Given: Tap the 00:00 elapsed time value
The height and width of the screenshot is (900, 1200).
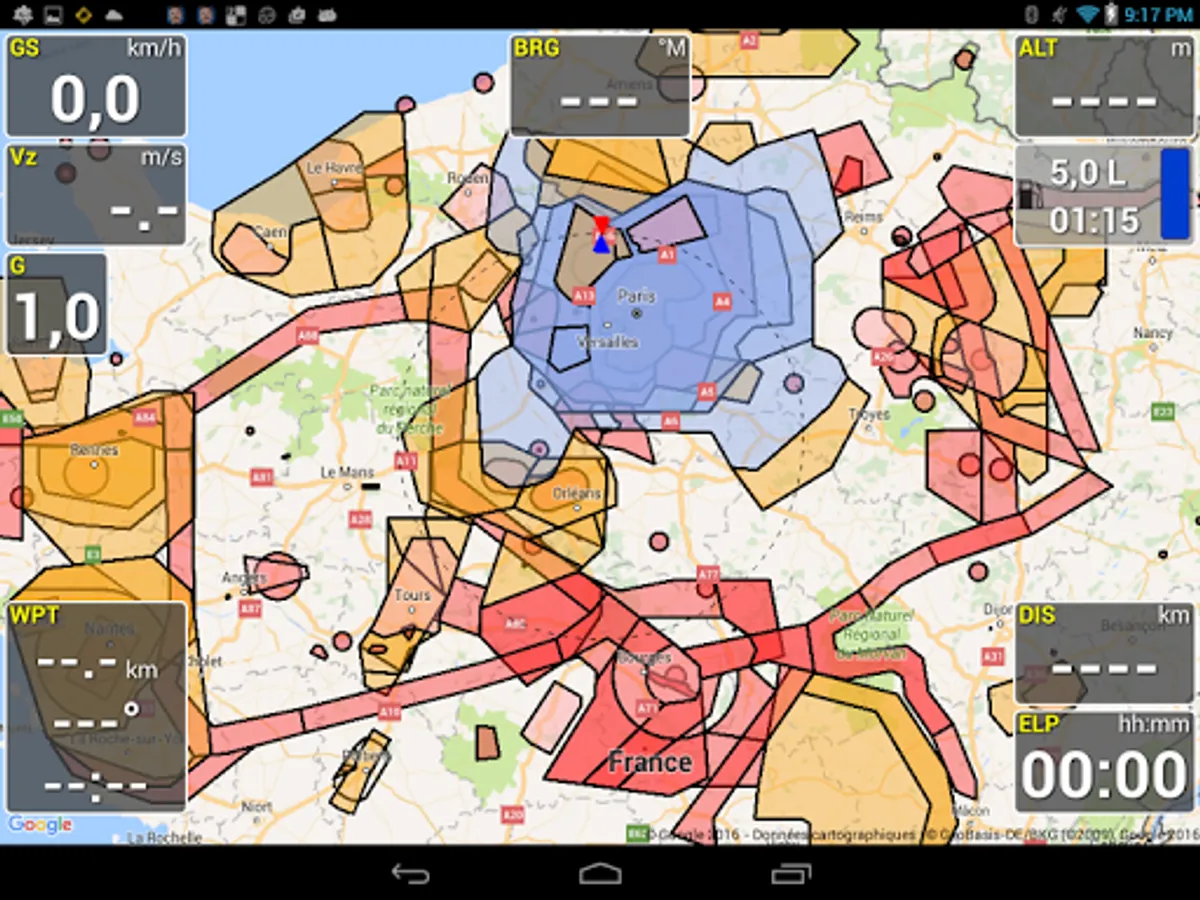Looking at the screenshot, I should (x=1104, y=776).
